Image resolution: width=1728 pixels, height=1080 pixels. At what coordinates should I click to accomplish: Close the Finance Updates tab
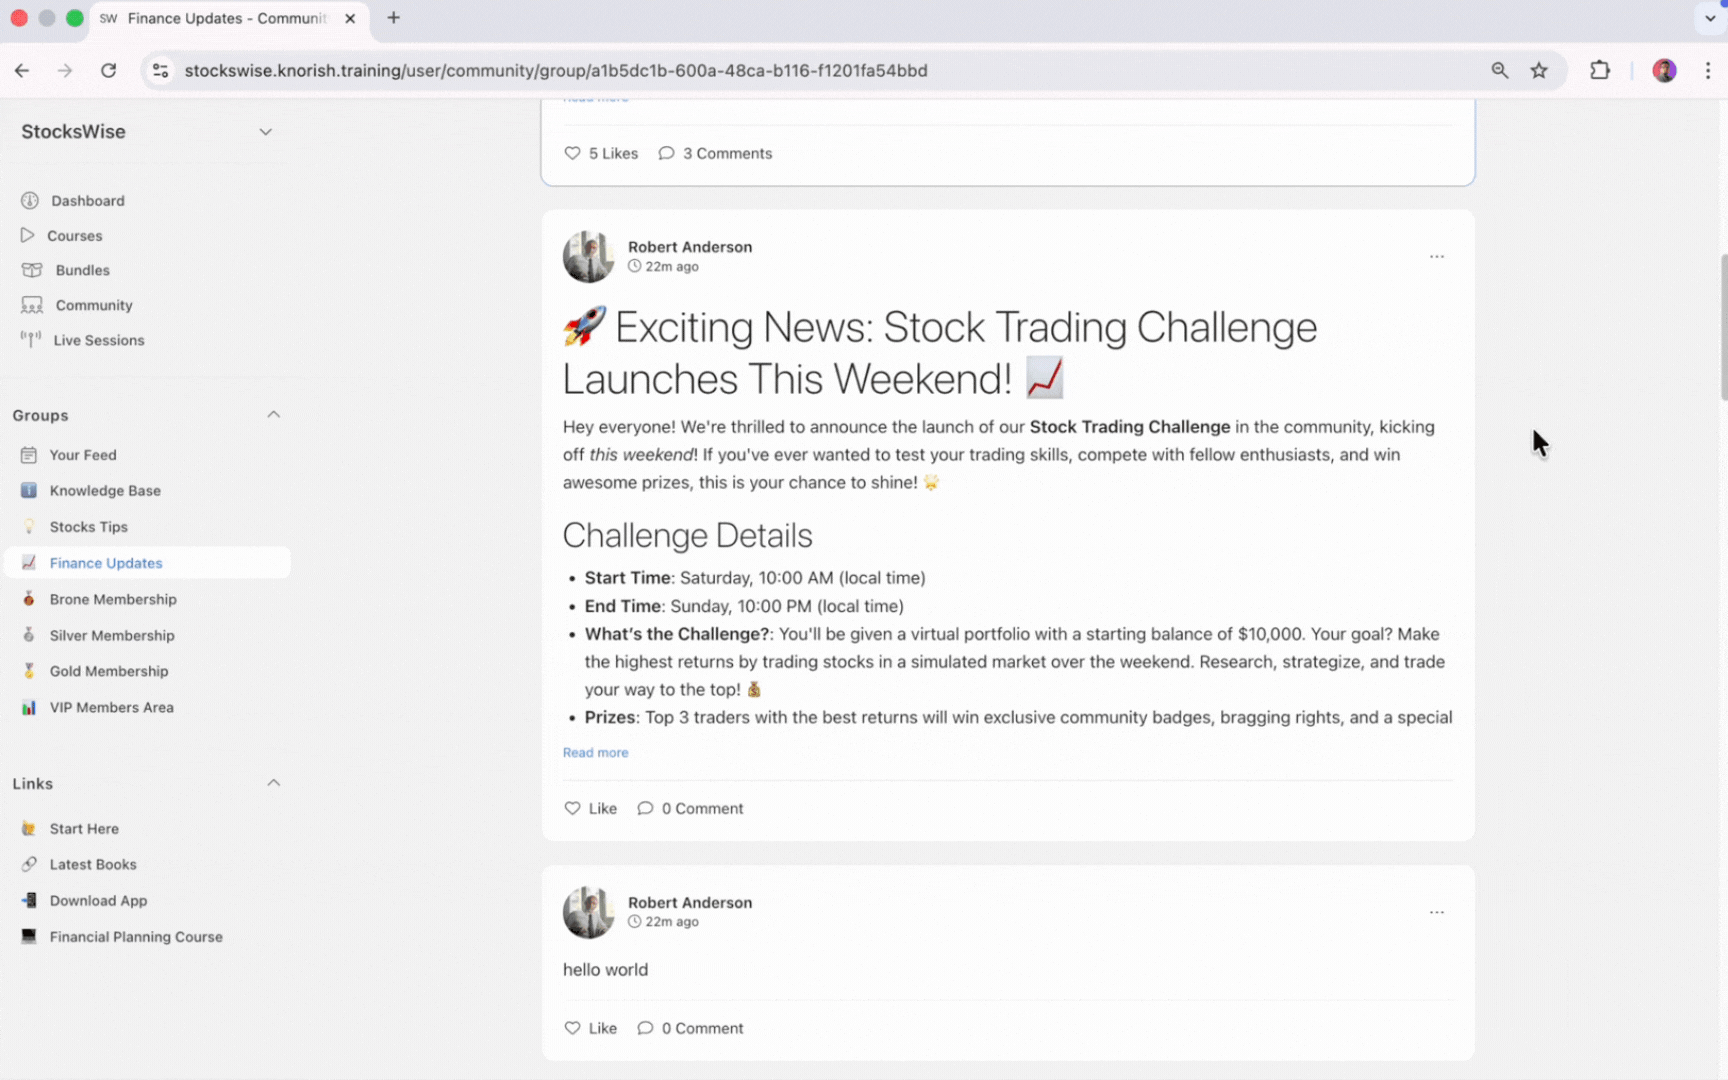pos(350,18)
